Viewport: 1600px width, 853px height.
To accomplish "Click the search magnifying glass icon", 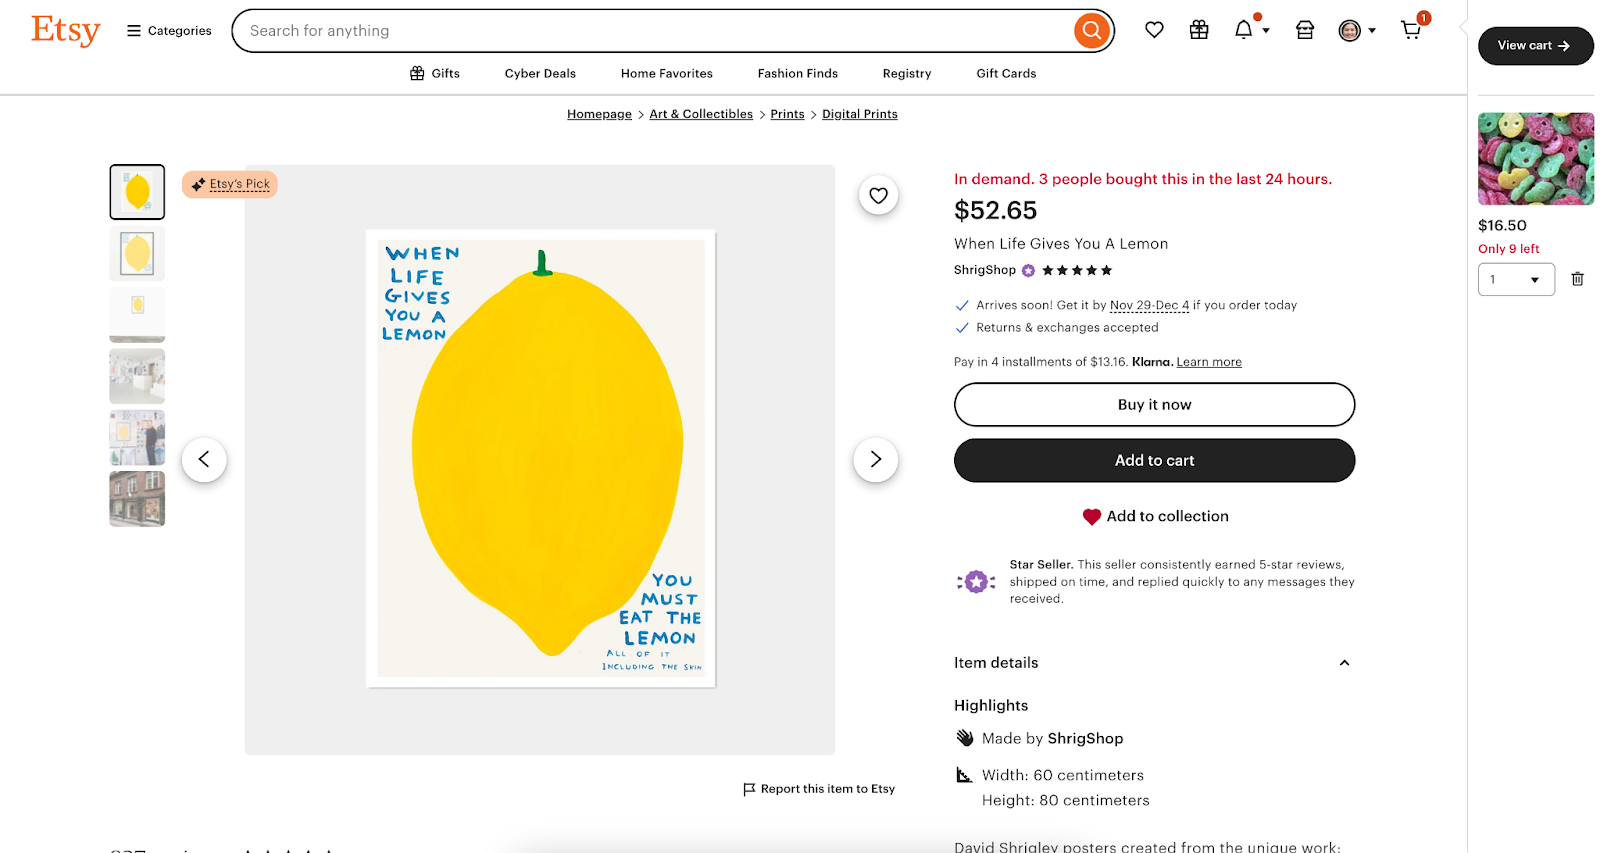I will pos(1090,30).
